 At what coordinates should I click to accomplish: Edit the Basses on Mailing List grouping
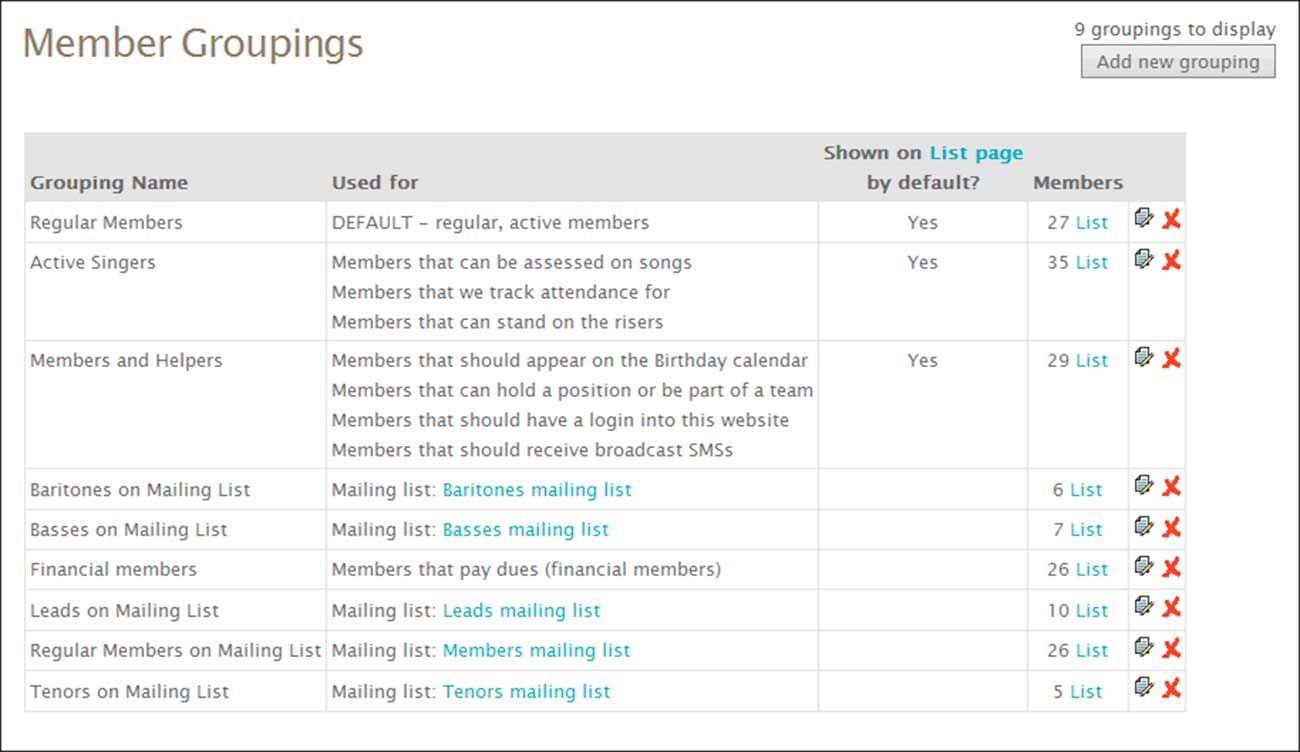click(1144, 527)
